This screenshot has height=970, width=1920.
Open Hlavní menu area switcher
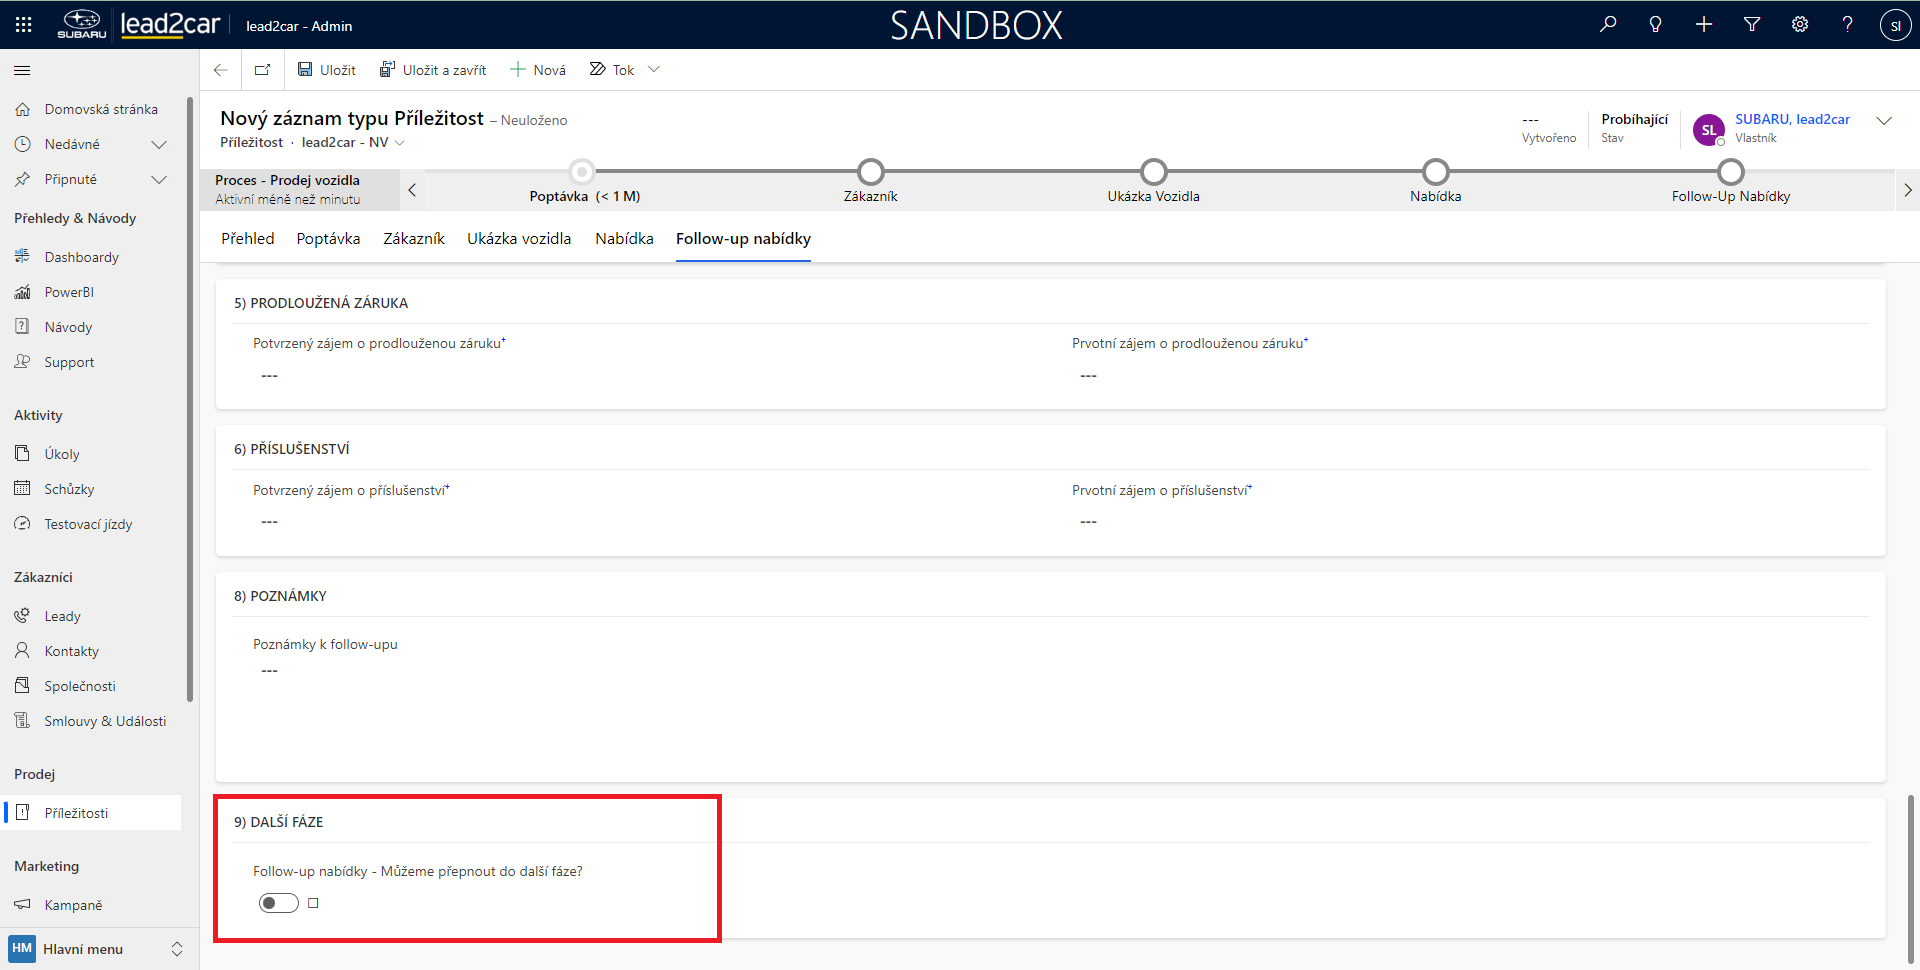click(96, 949)
